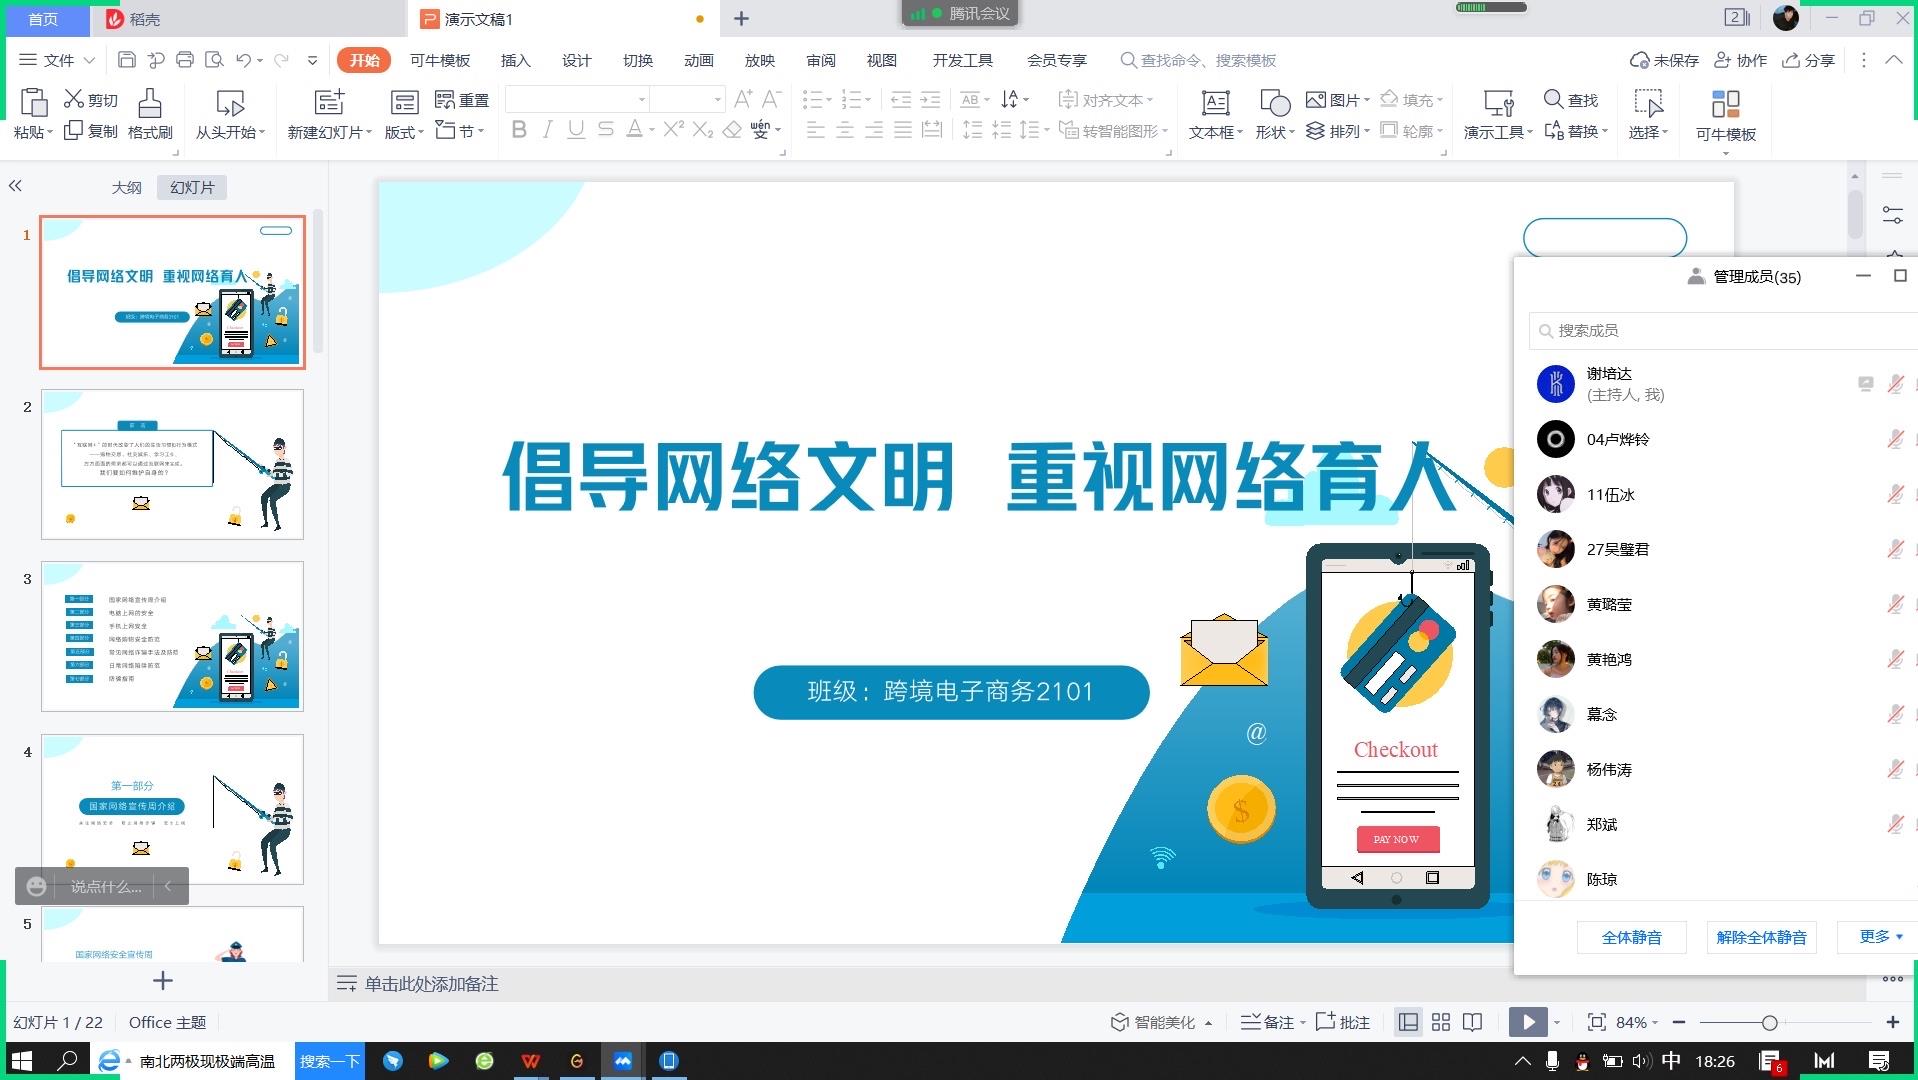
Task: Click the 解除全体静音 button
Action: (x=1761, y=937)
